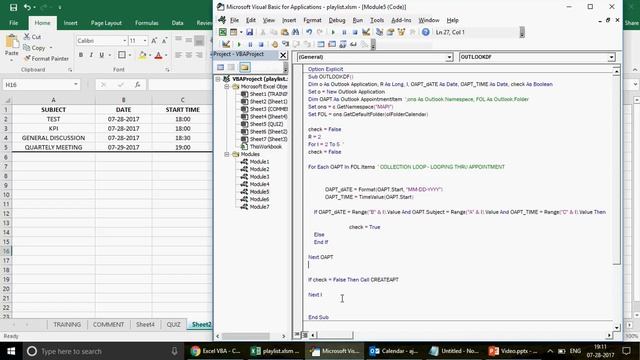Click the Undo icon in VBA toolbar
Screen dimensions: 640x360
pyautogui.click(x=309, y=32)
